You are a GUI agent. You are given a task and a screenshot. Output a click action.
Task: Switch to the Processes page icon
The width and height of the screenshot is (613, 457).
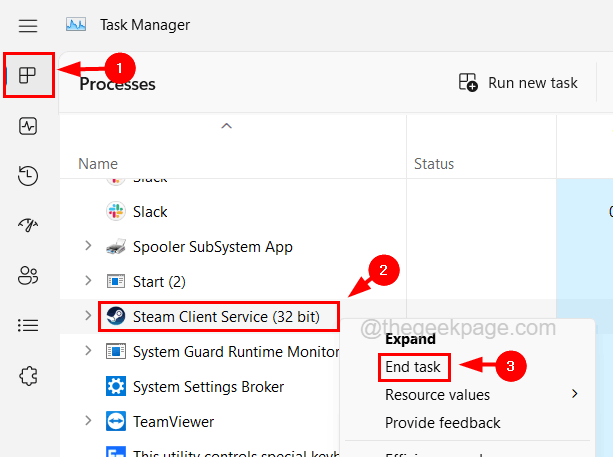pyautogui.click(x=28, y=75)
